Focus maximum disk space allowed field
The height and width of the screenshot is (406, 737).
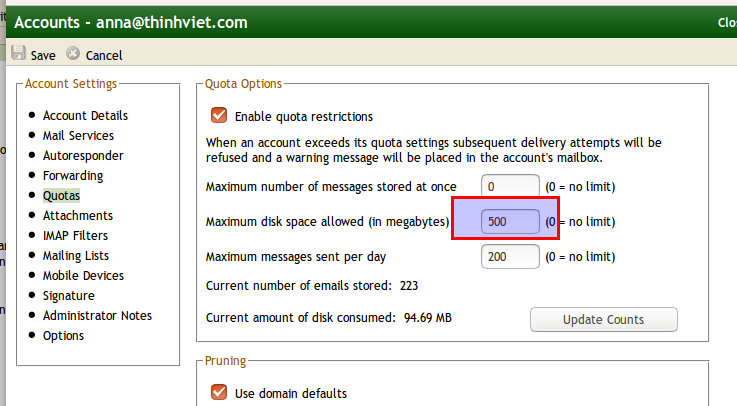(x=510, y=221)
